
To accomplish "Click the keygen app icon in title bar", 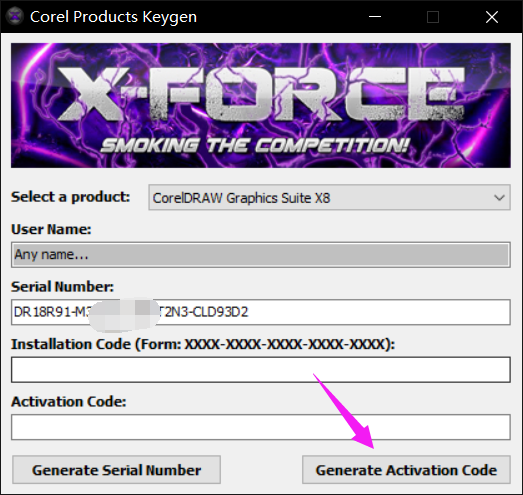I will (x=15, y=16).
